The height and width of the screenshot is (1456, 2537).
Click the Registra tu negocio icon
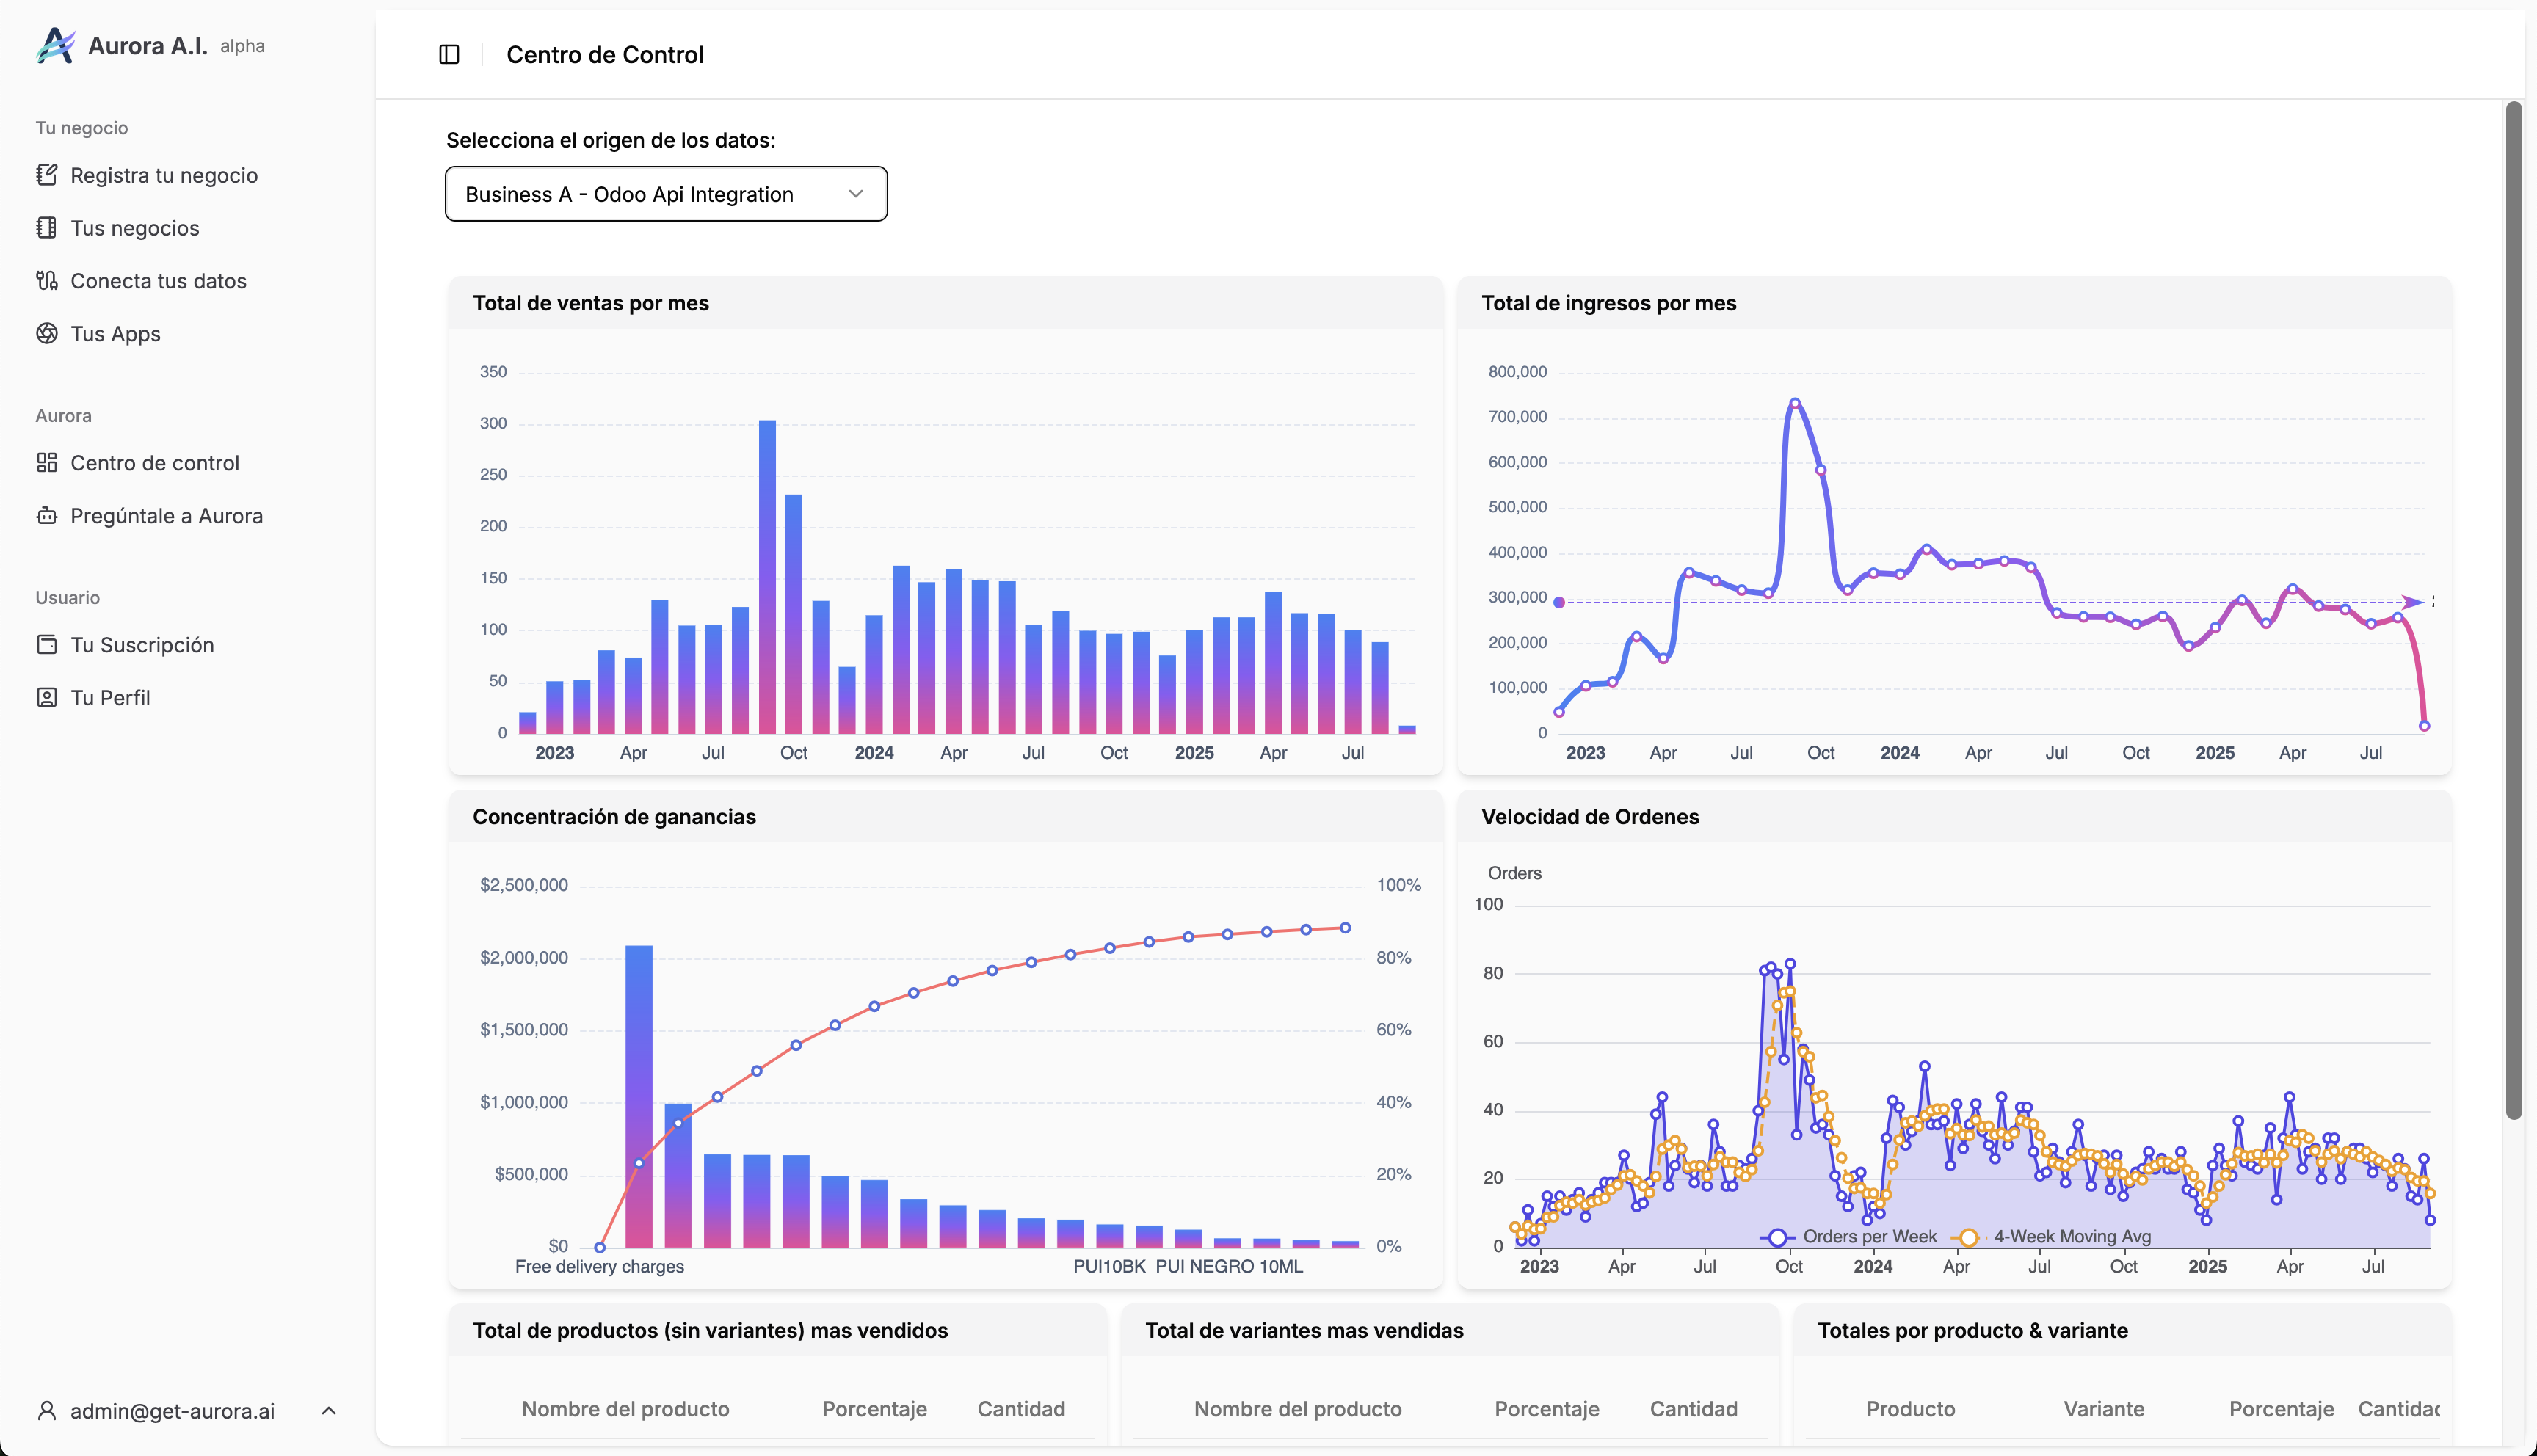click(46, 175)
